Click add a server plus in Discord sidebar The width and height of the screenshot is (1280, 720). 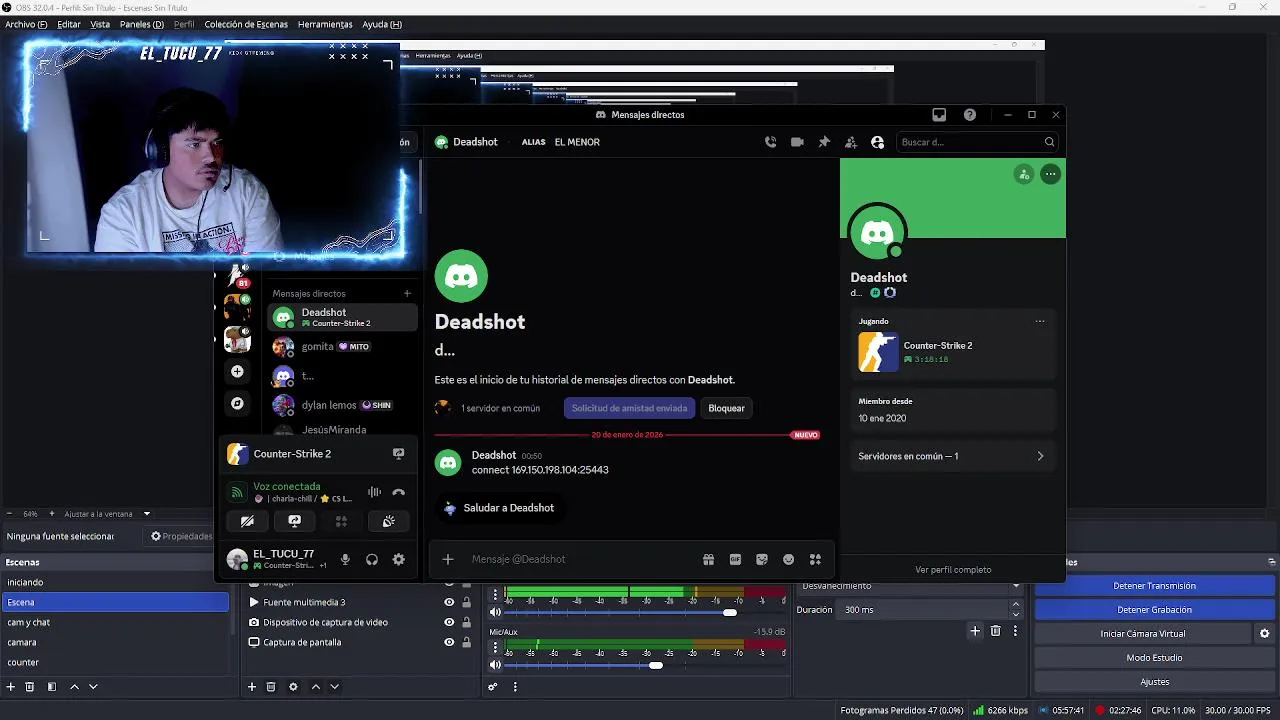tap(237, 371)
